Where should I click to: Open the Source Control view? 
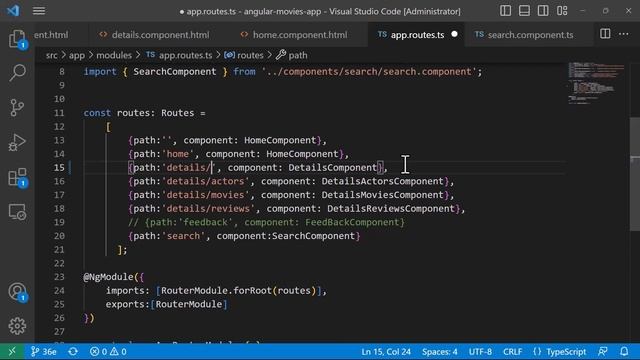[17, 108]
